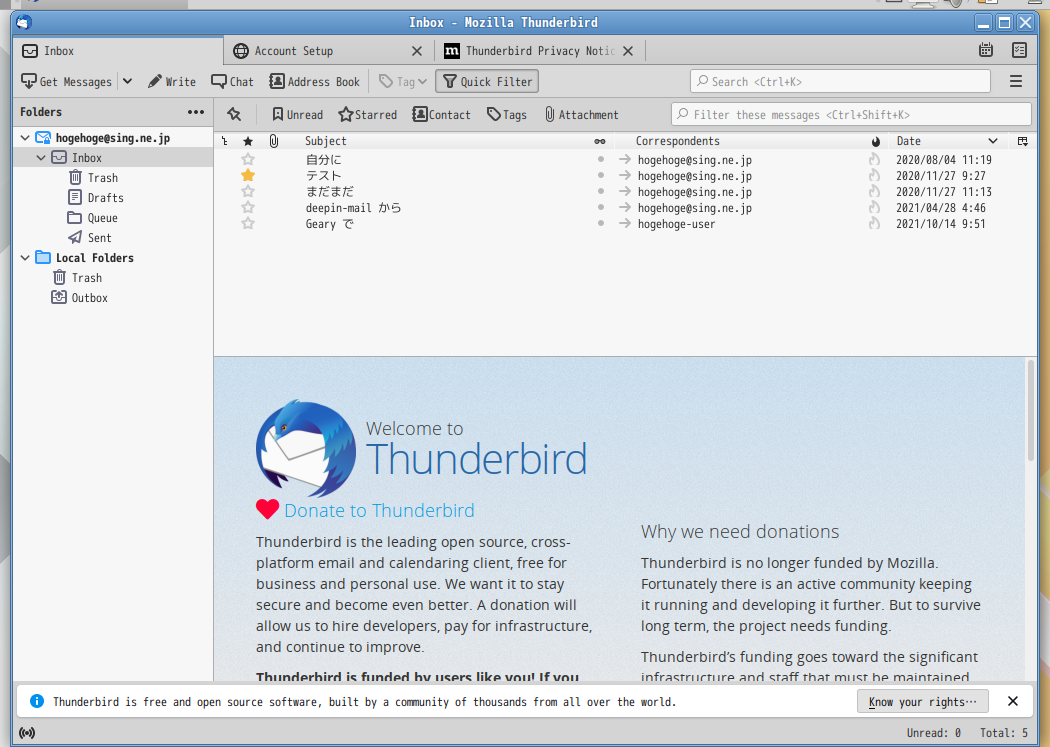Close the Thunderbird Privacy Notice tab

[x=627, y=51]
